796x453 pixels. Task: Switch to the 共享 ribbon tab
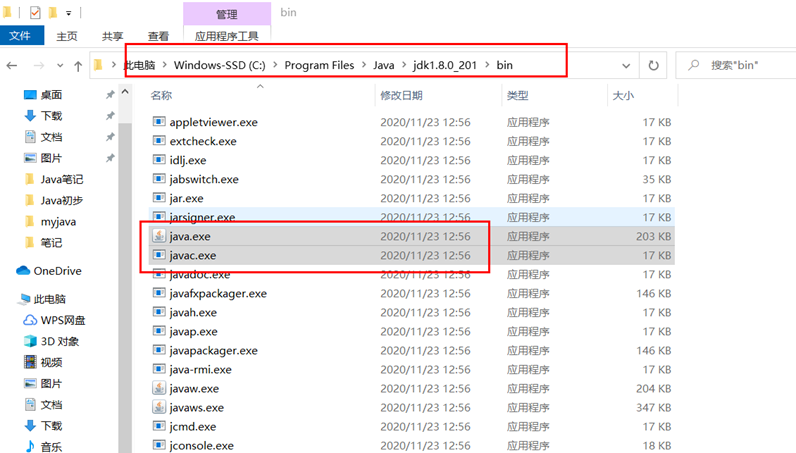click(112, 36)
